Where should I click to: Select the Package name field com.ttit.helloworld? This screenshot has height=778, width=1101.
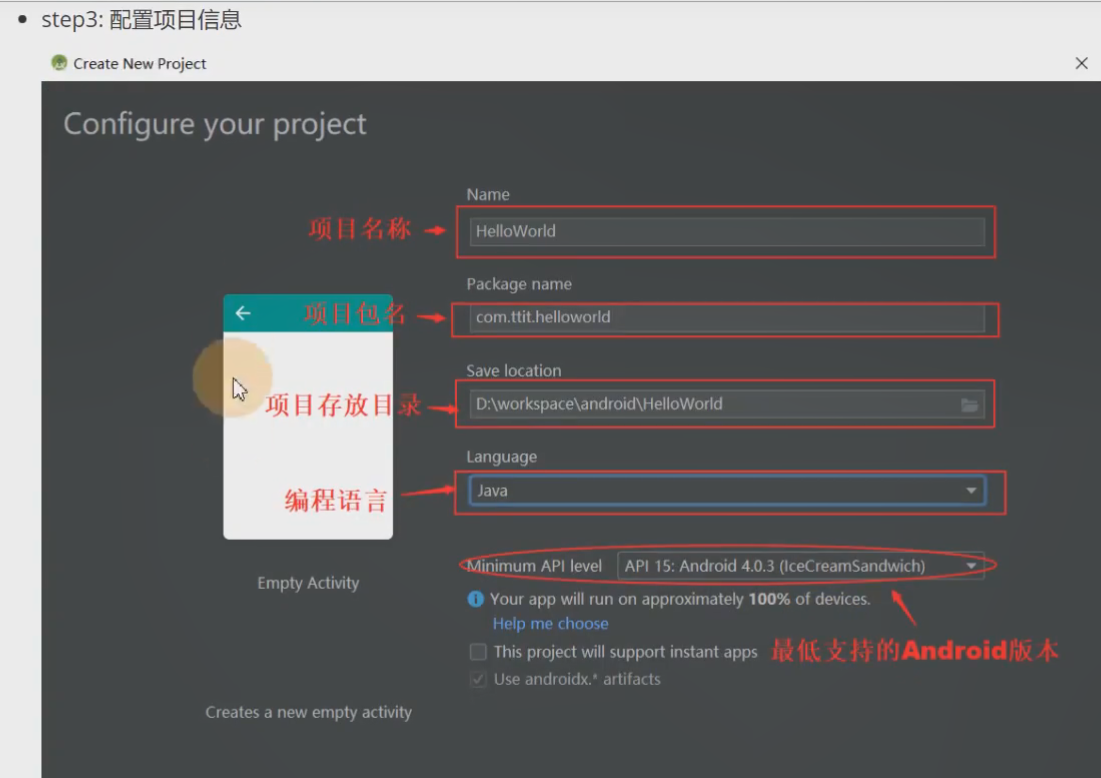tap(725, 317)
